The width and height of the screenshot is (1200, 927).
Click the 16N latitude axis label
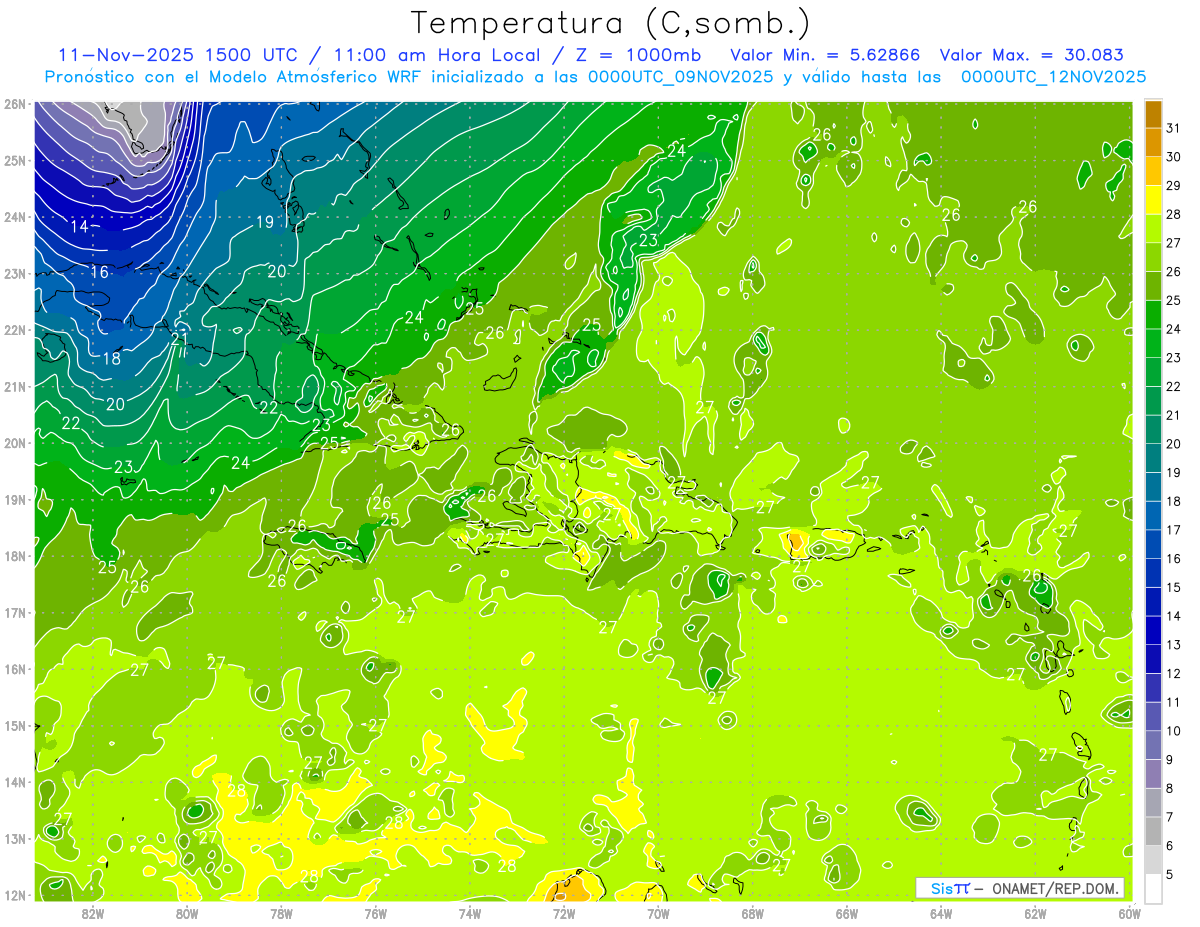coord(15,669)
